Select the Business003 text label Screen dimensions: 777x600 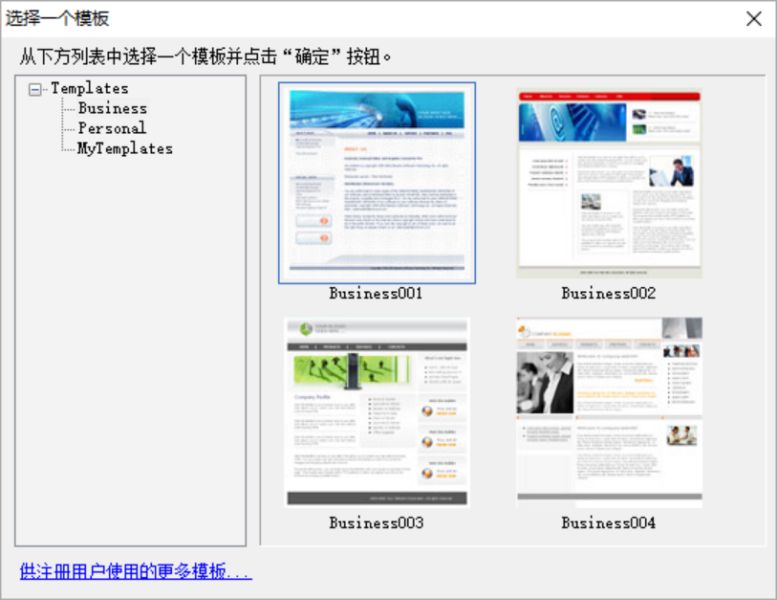coord(376,523)
